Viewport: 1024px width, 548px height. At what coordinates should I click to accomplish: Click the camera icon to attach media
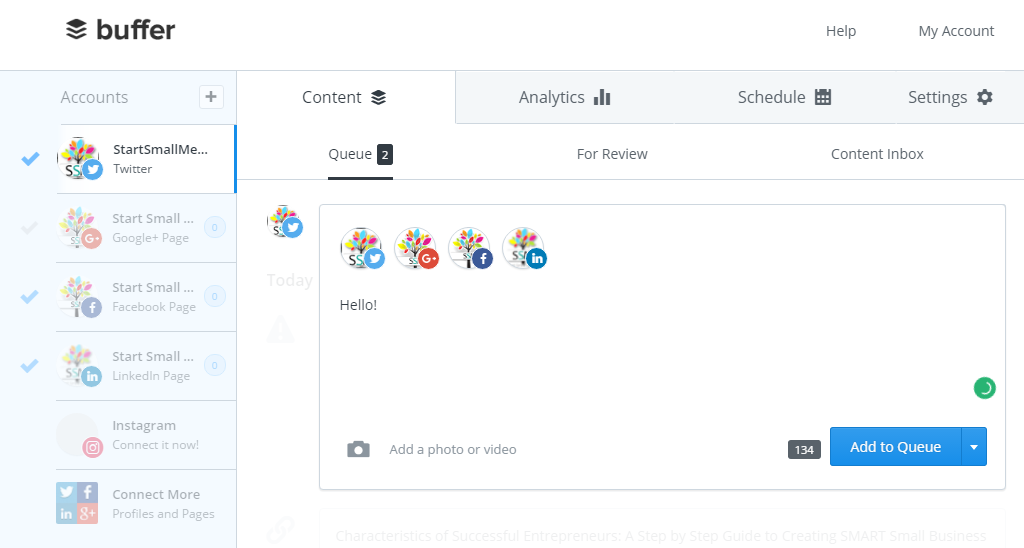click(x=358, y=449)
